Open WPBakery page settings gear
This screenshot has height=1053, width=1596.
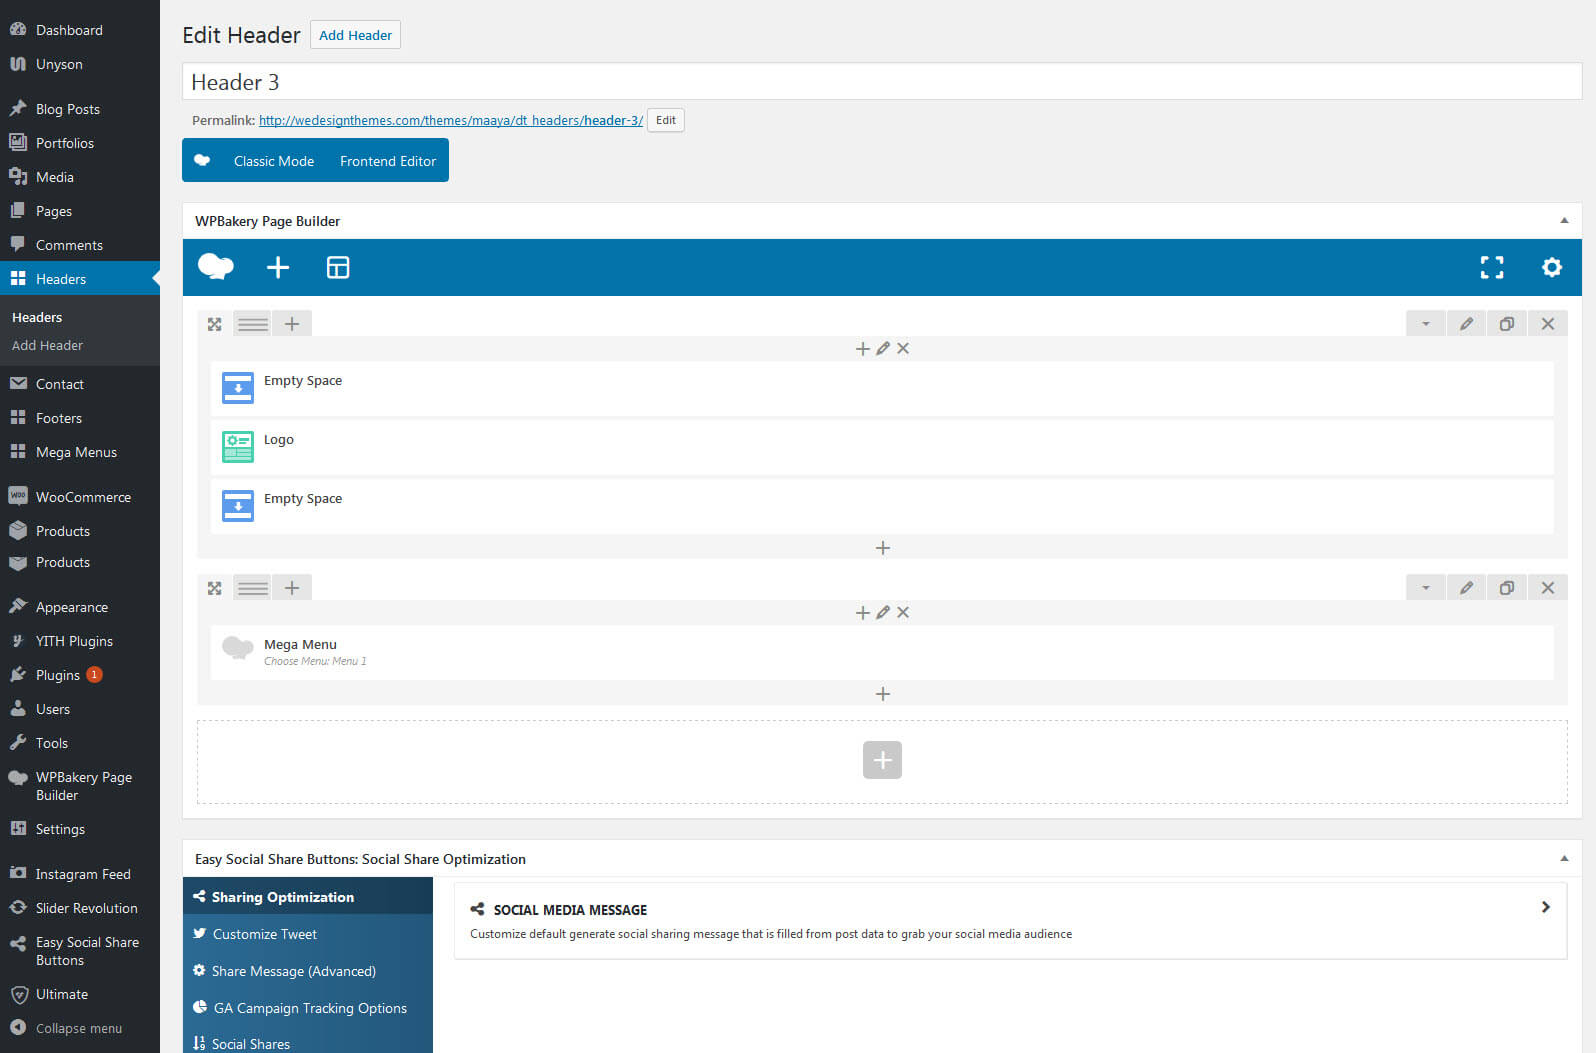(x=1551, y=267)
